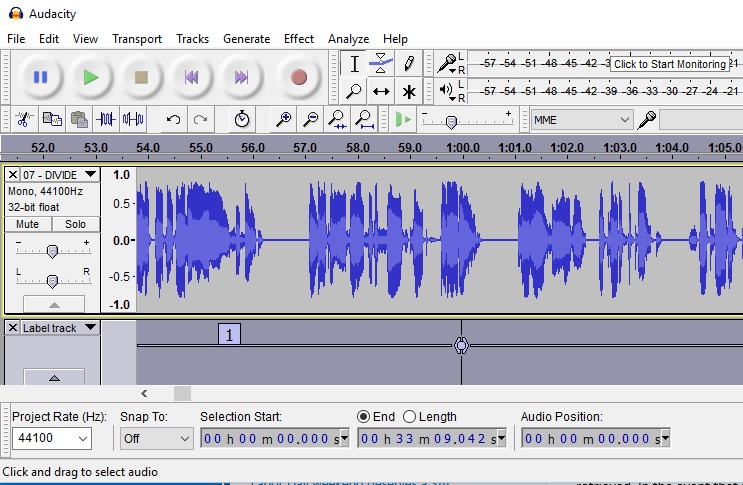Viewport: 743px width, 485px height.
Task: Select the Envelope tool
Action: tap(381, 63)
